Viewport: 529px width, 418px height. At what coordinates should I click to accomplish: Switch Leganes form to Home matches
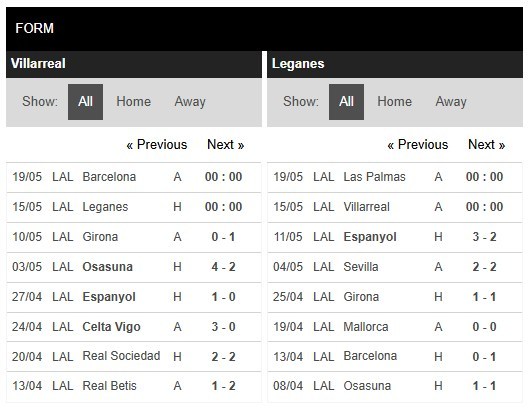(x=394, y=102)
